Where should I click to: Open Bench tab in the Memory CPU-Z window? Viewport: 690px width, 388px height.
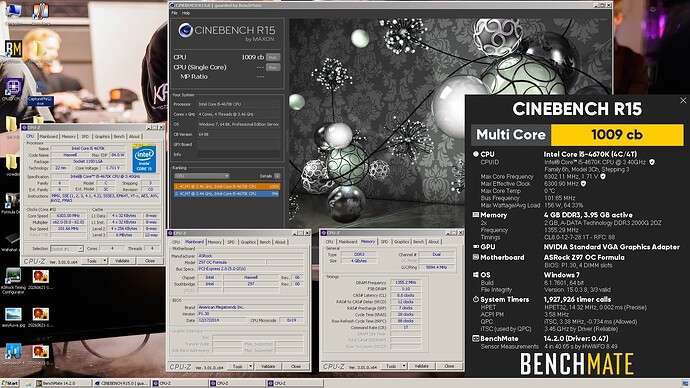pos(418,242)
